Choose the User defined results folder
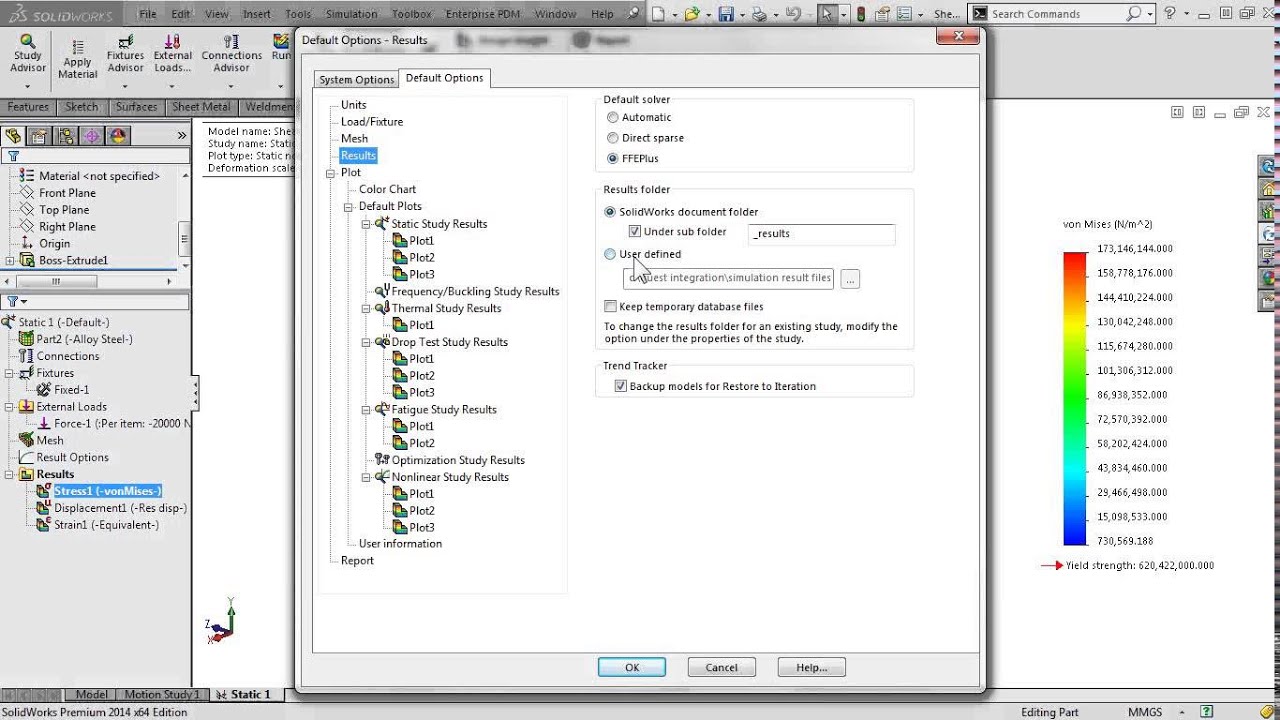1280x720 pixels. (x=610, y=254)
